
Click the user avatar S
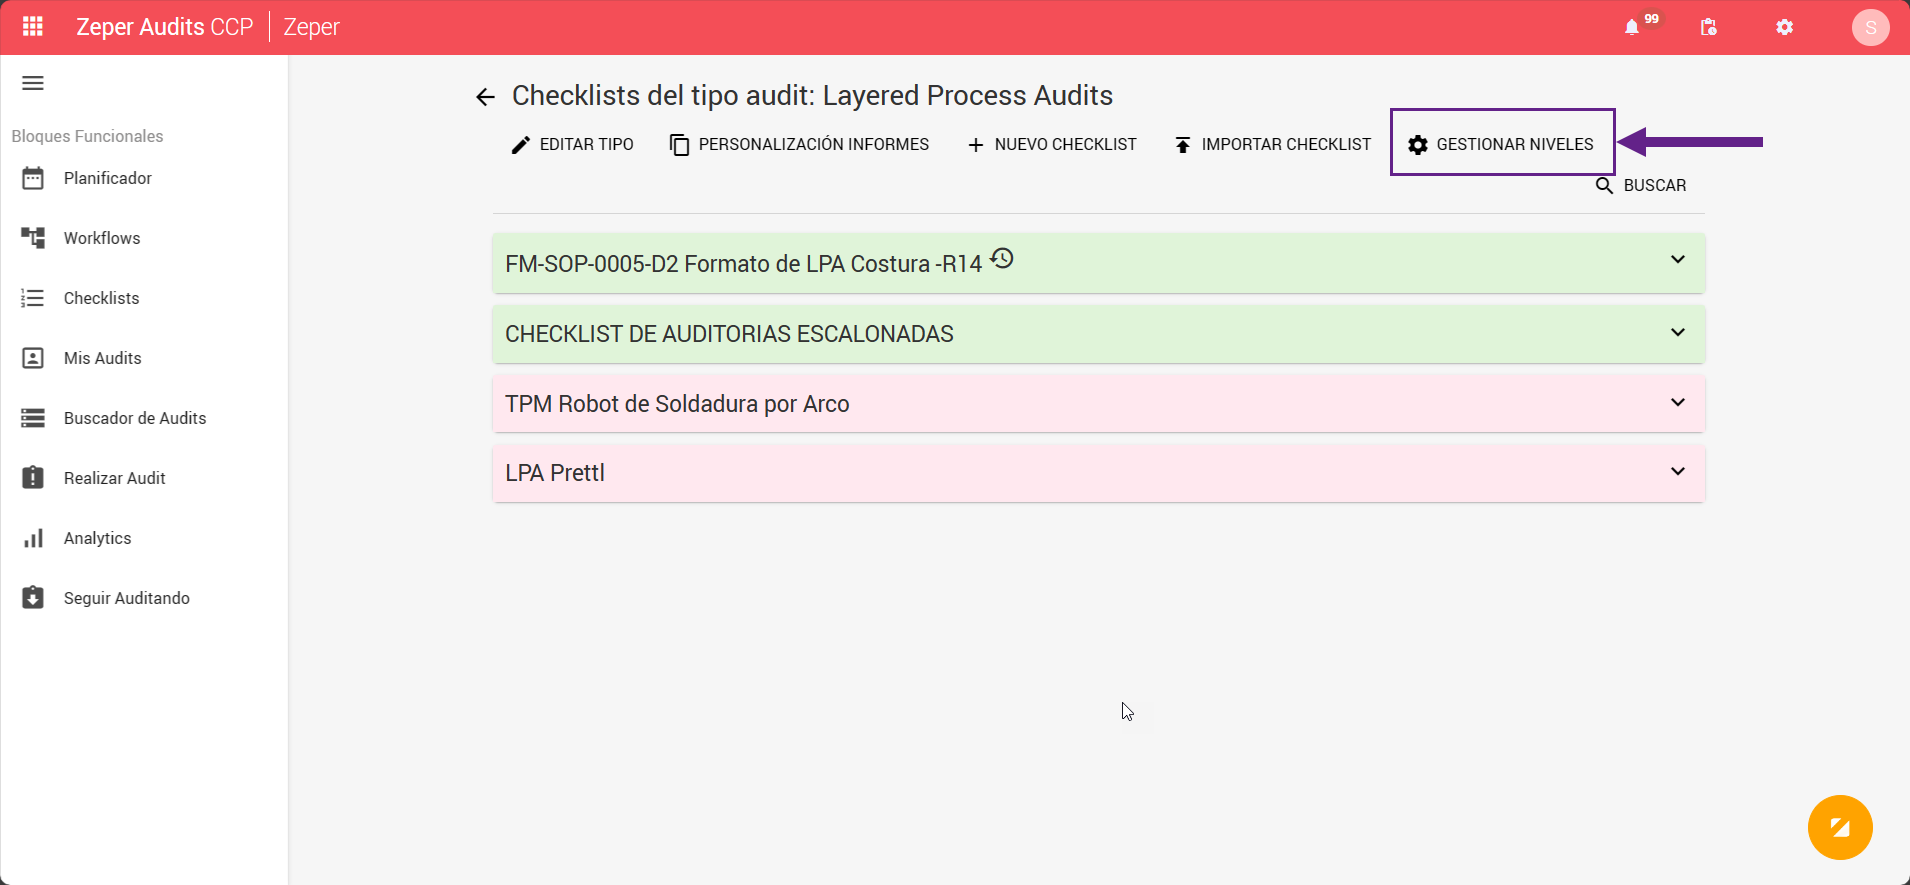(1870, 27)
